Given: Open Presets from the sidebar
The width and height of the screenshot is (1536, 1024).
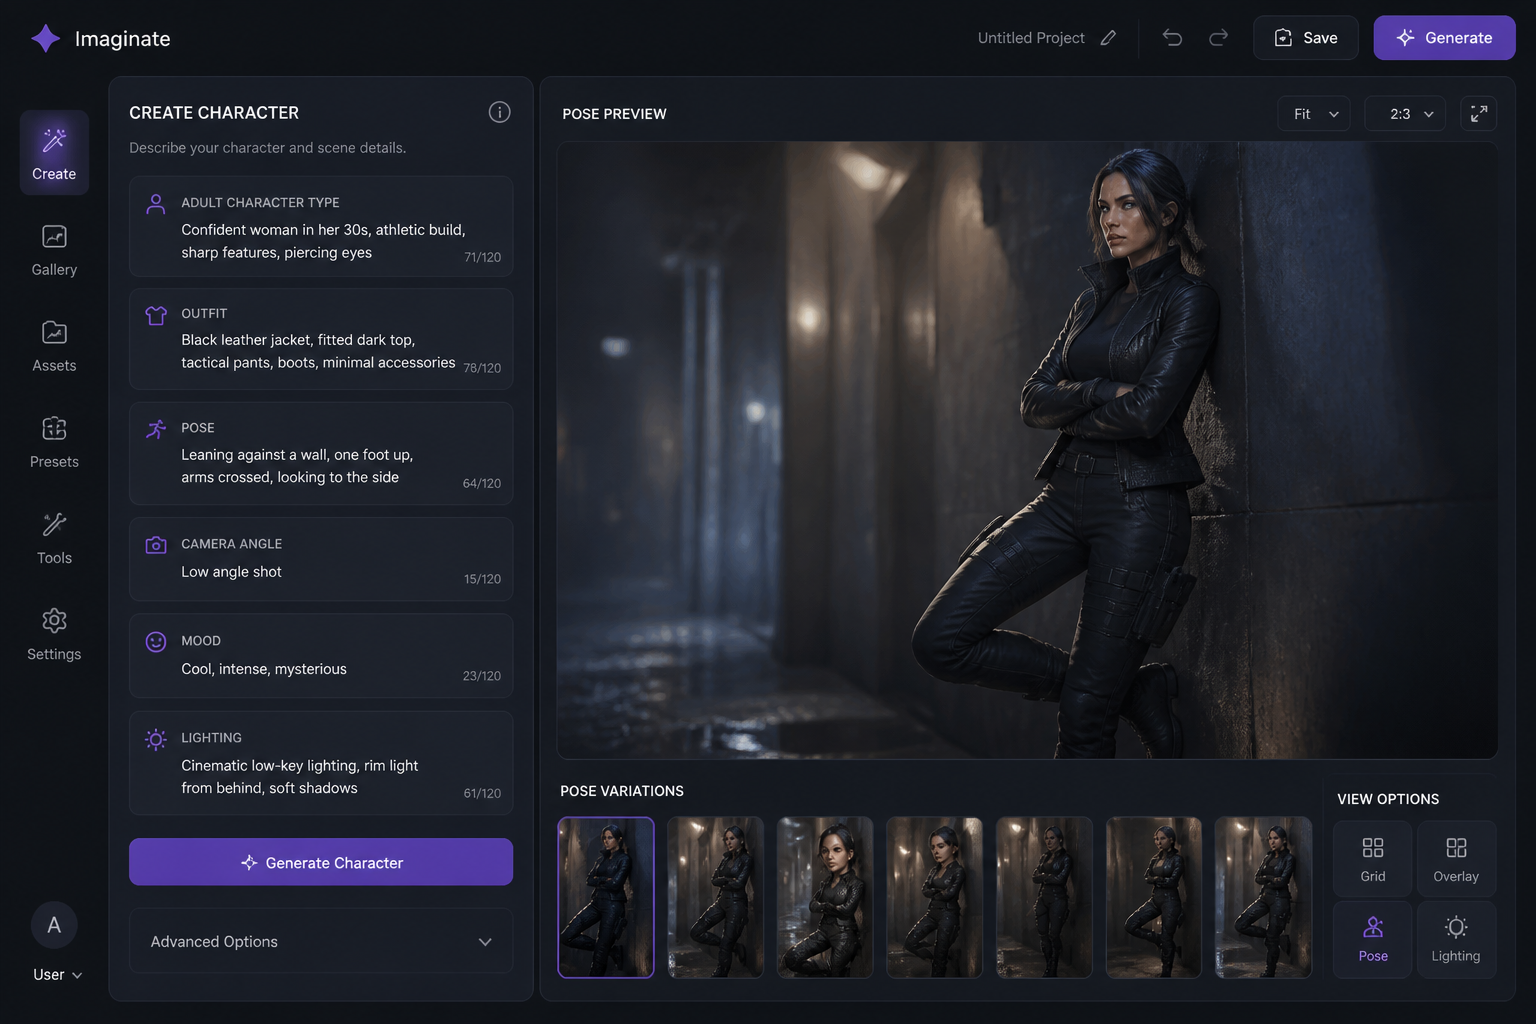Looking at the screenshot, I should point(54,442).
